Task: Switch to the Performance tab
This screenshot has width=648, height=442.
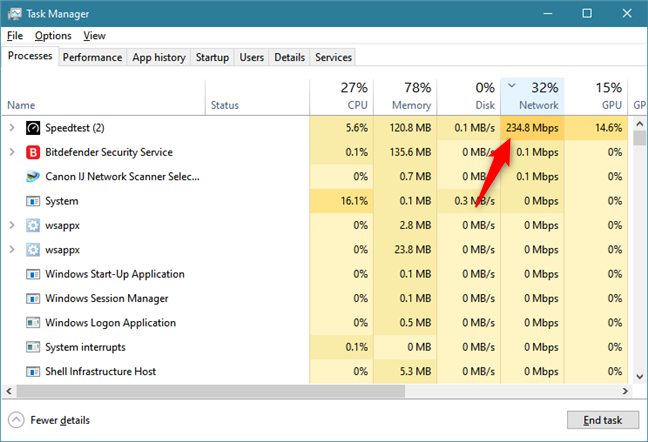Action: 92,57
